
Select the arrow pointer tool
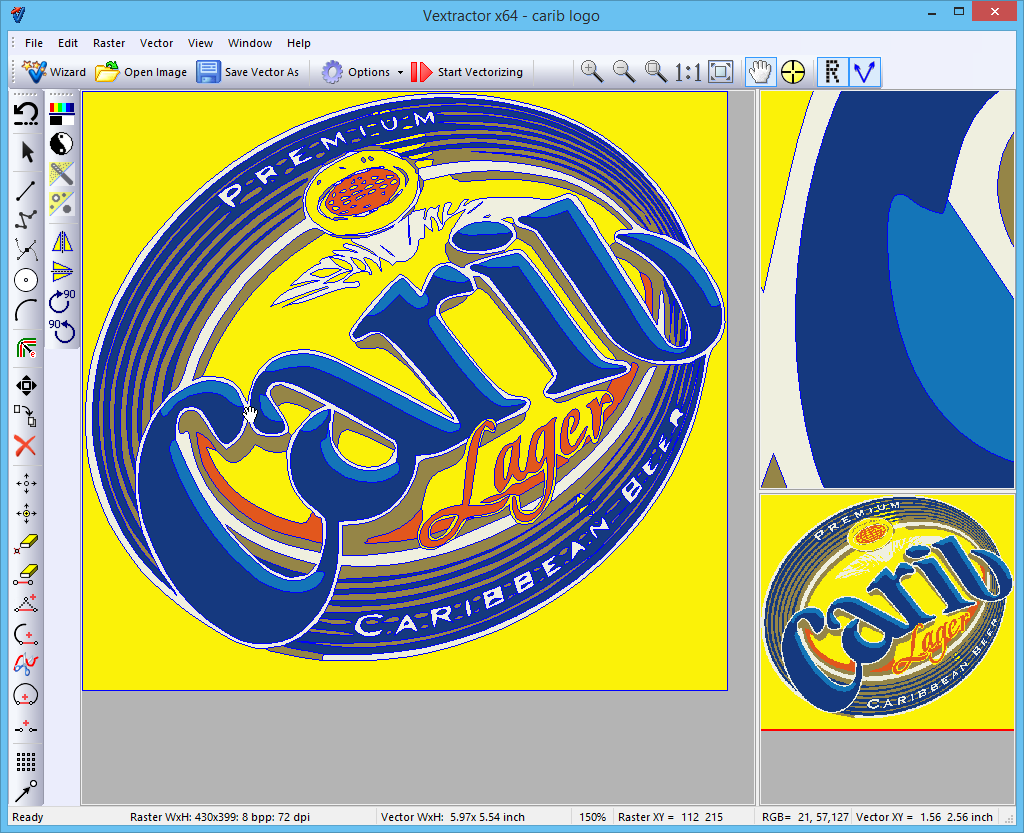coord(26,152)
